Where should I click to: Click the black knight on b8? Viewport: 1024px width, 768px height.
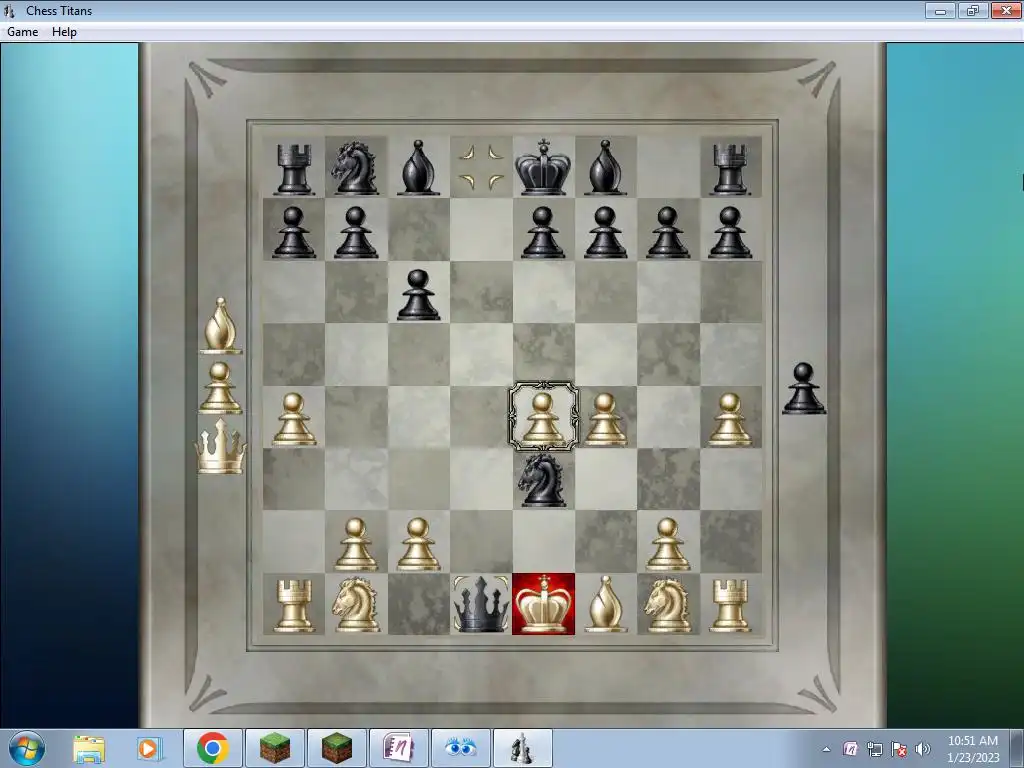(x=355, y=168)
